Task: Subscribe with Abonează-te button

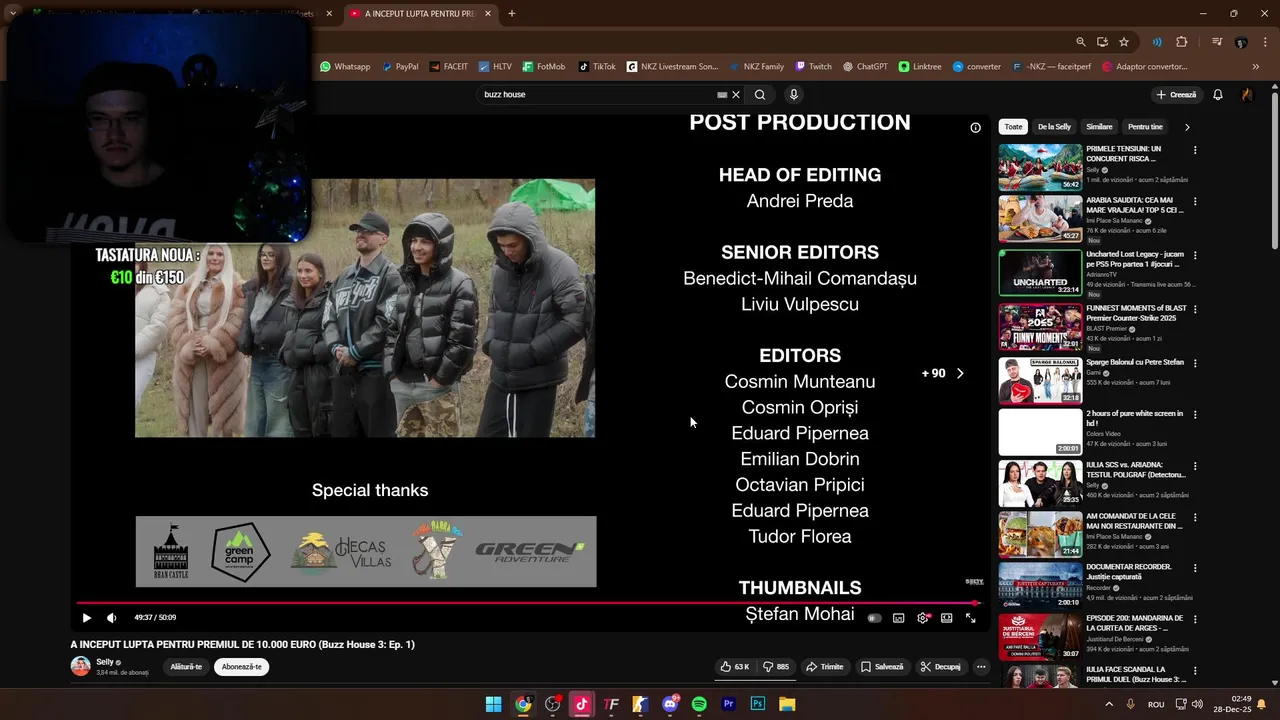Action: pos(241,667)
